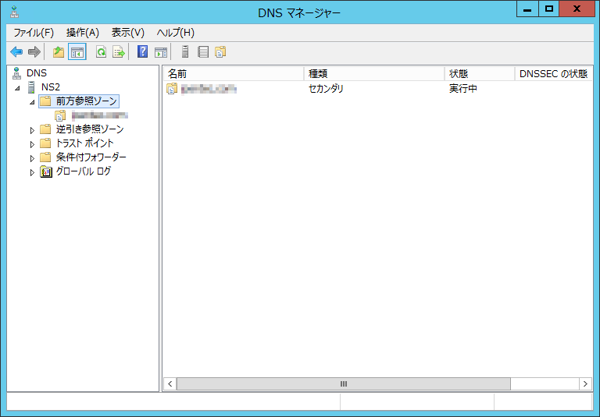Click the 実行中 status cell
Screen dimensions: 600x417
coord(463,89)
